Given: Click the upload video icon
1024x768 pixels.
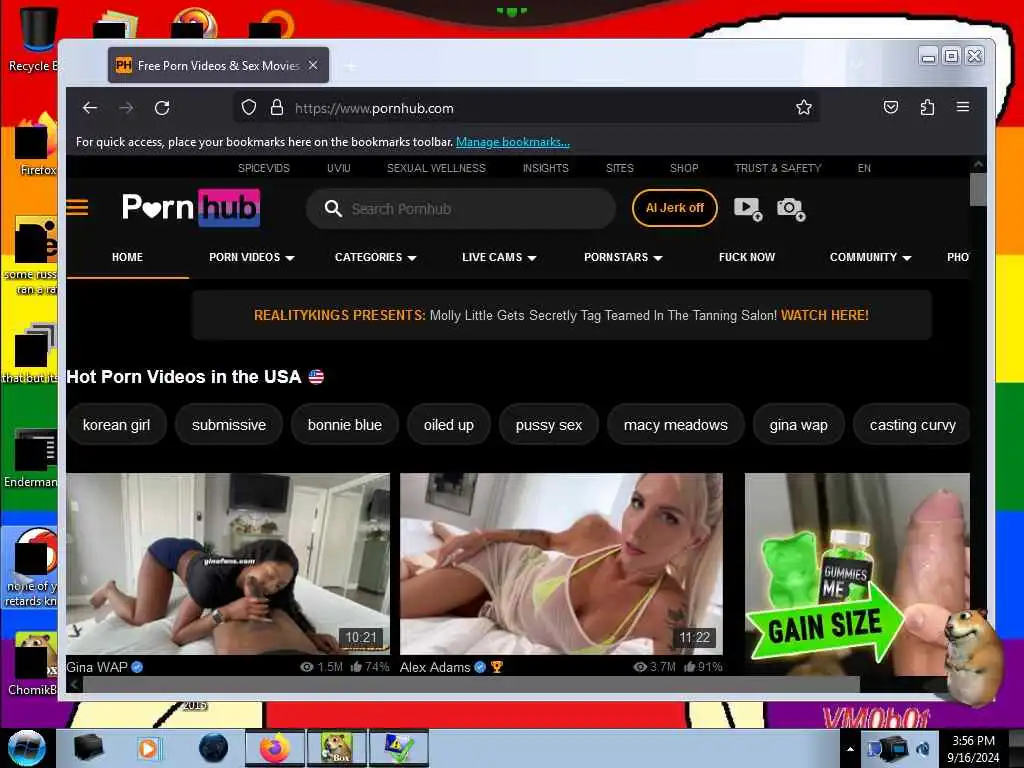Looking at the screenshot, I should coord(748,209).
